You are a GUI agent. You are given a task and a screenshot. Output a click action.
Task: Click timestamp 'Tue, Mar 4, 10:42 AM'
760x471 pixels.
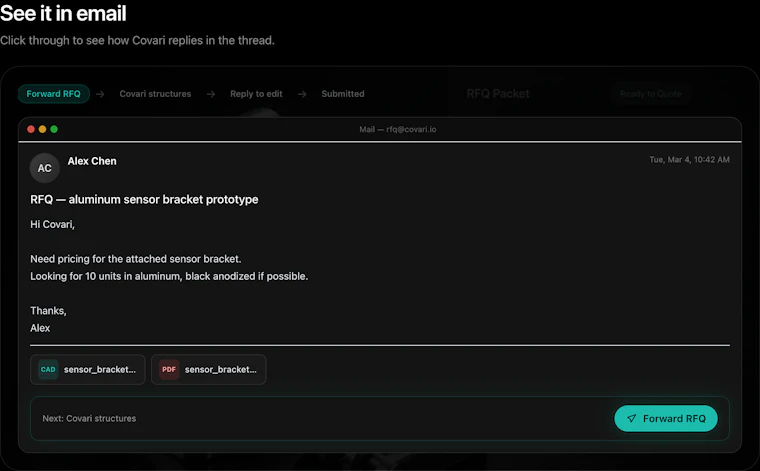click(x=689, y=159)
